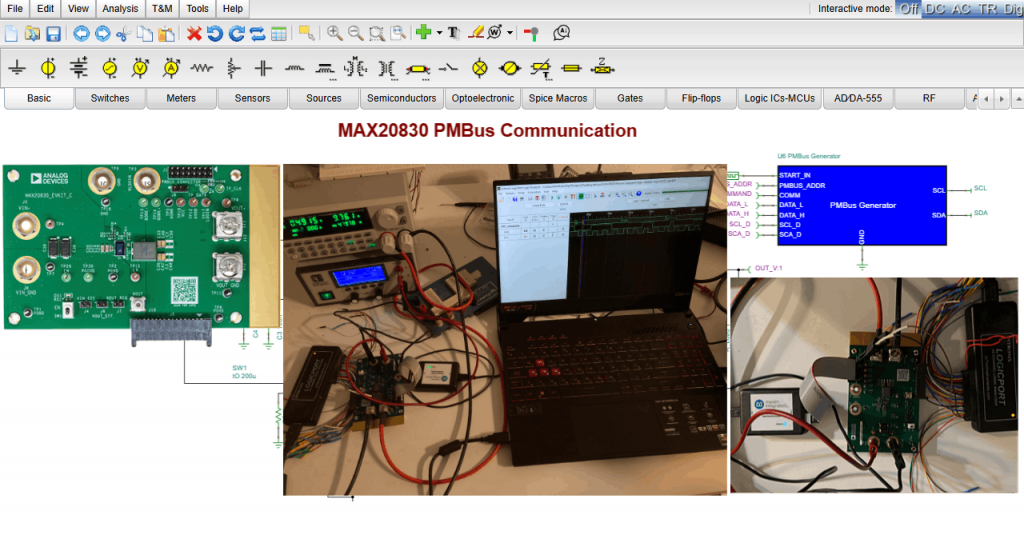Pick the capacitor component icon
The image size is (1024, 559).
263,68
